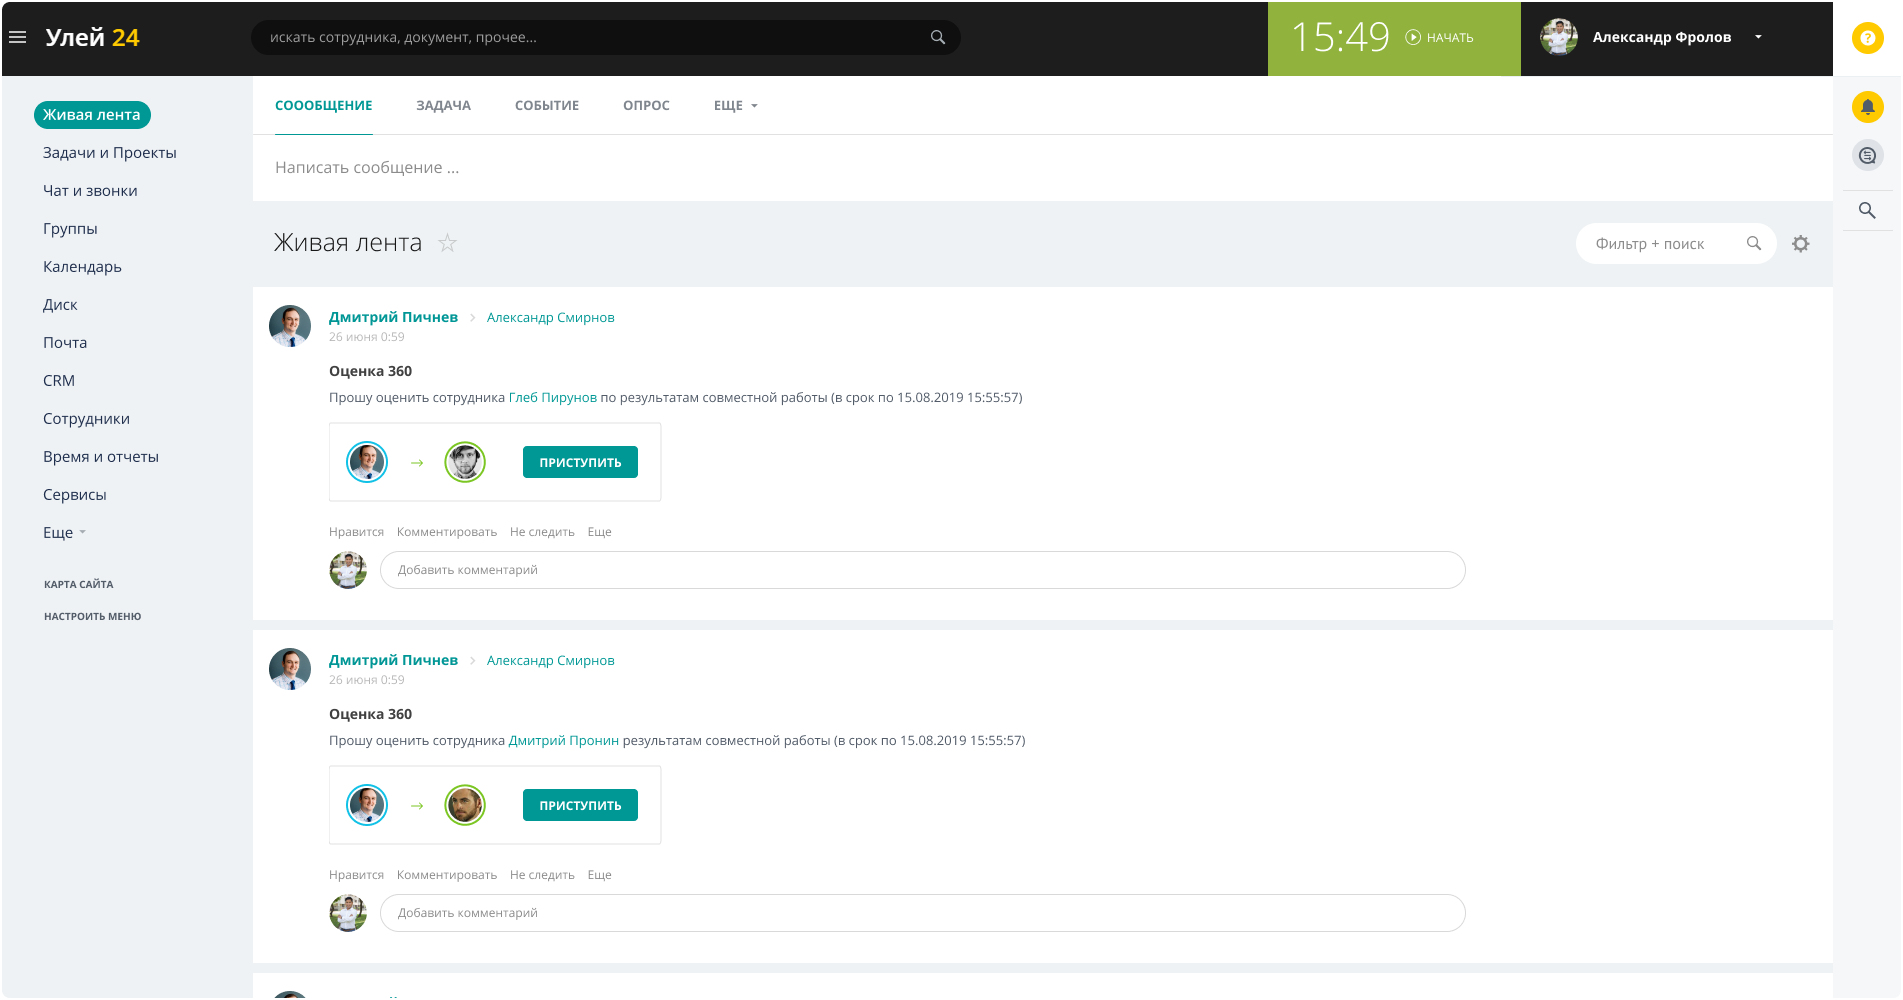Open Дмитрий Пронин profile link
1903x1000 pixels.
(563, 741)
